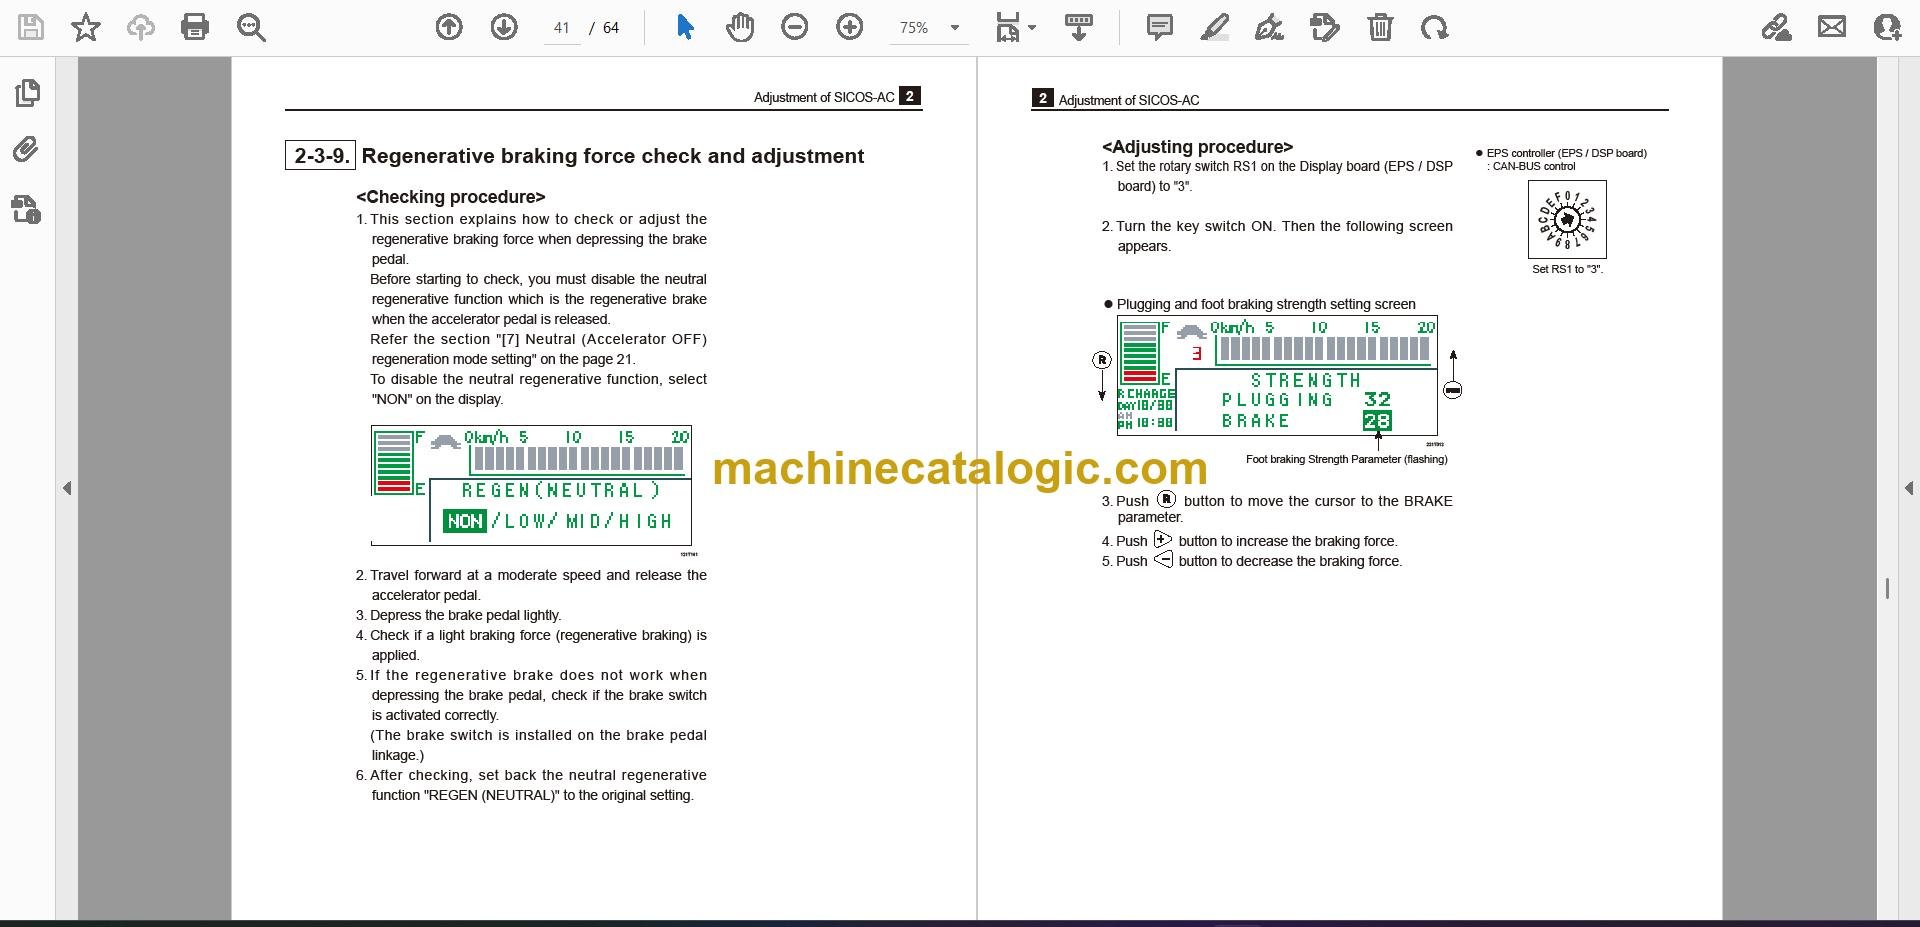The height and width of the screenshot is (927, 1920).
Task: Click the total page count '64'
Action: click(611, 28)
